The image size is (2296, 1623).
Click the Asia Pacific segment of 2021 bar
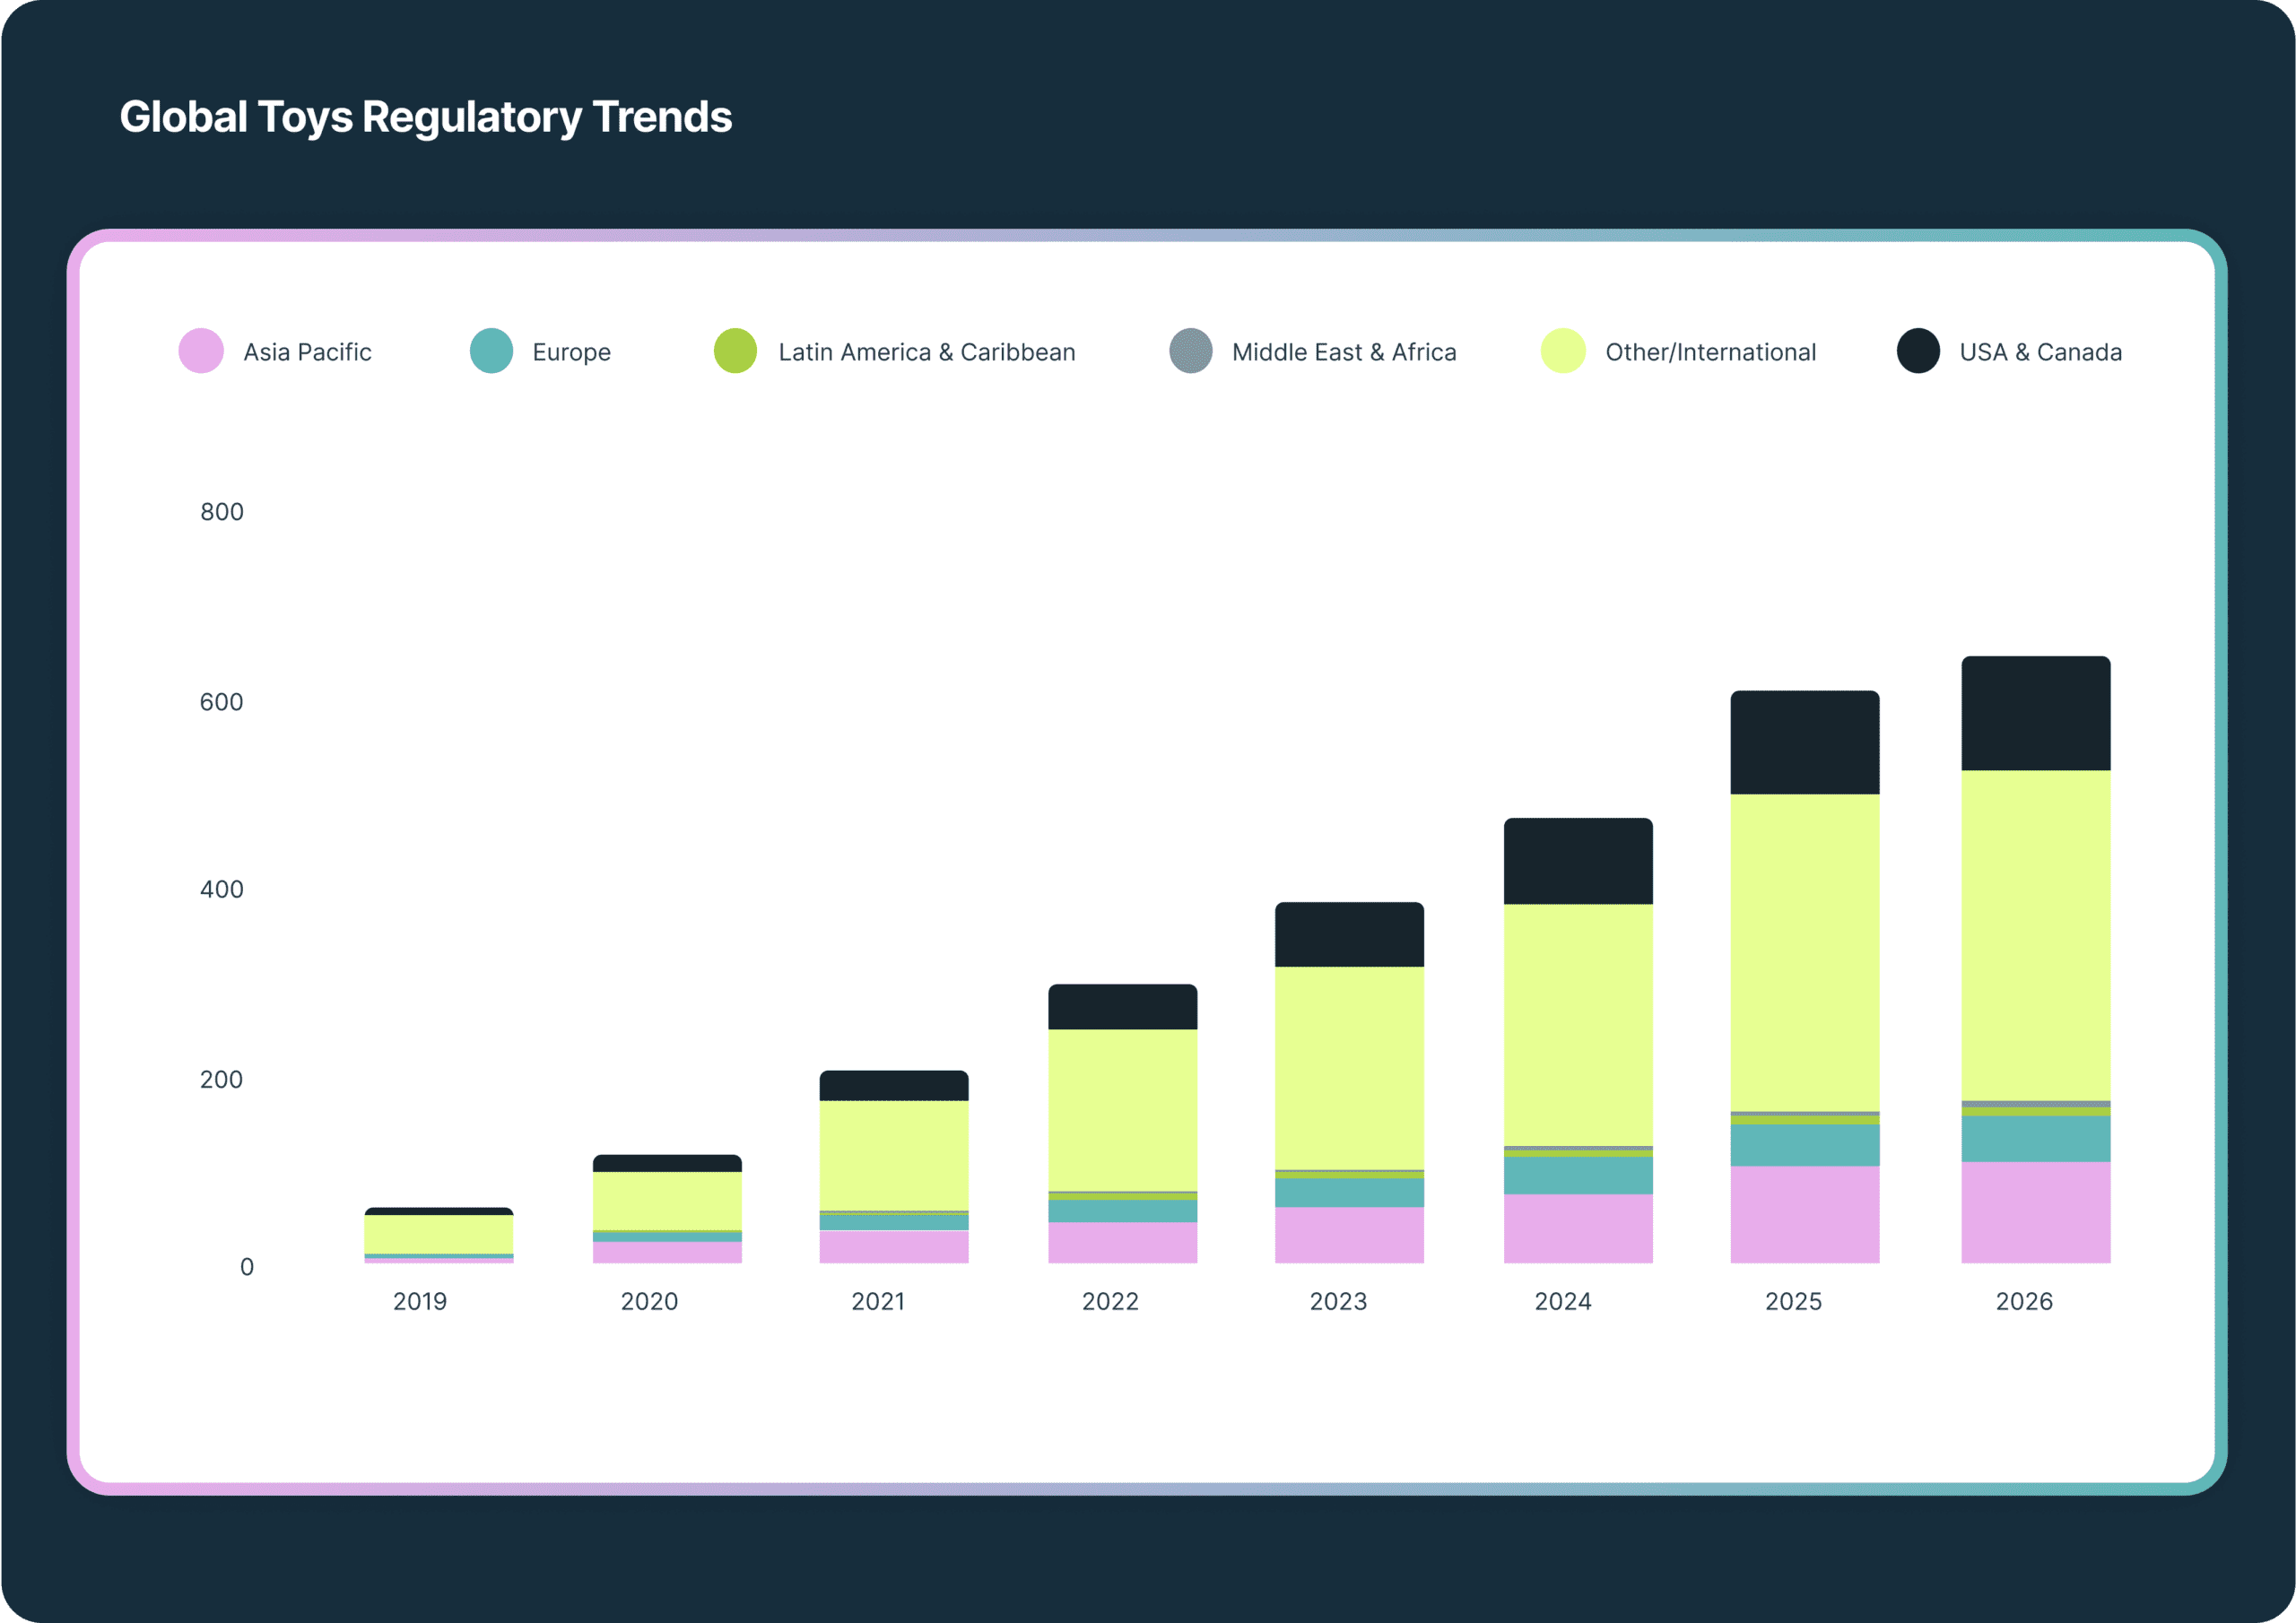(x=894, y=1246)
